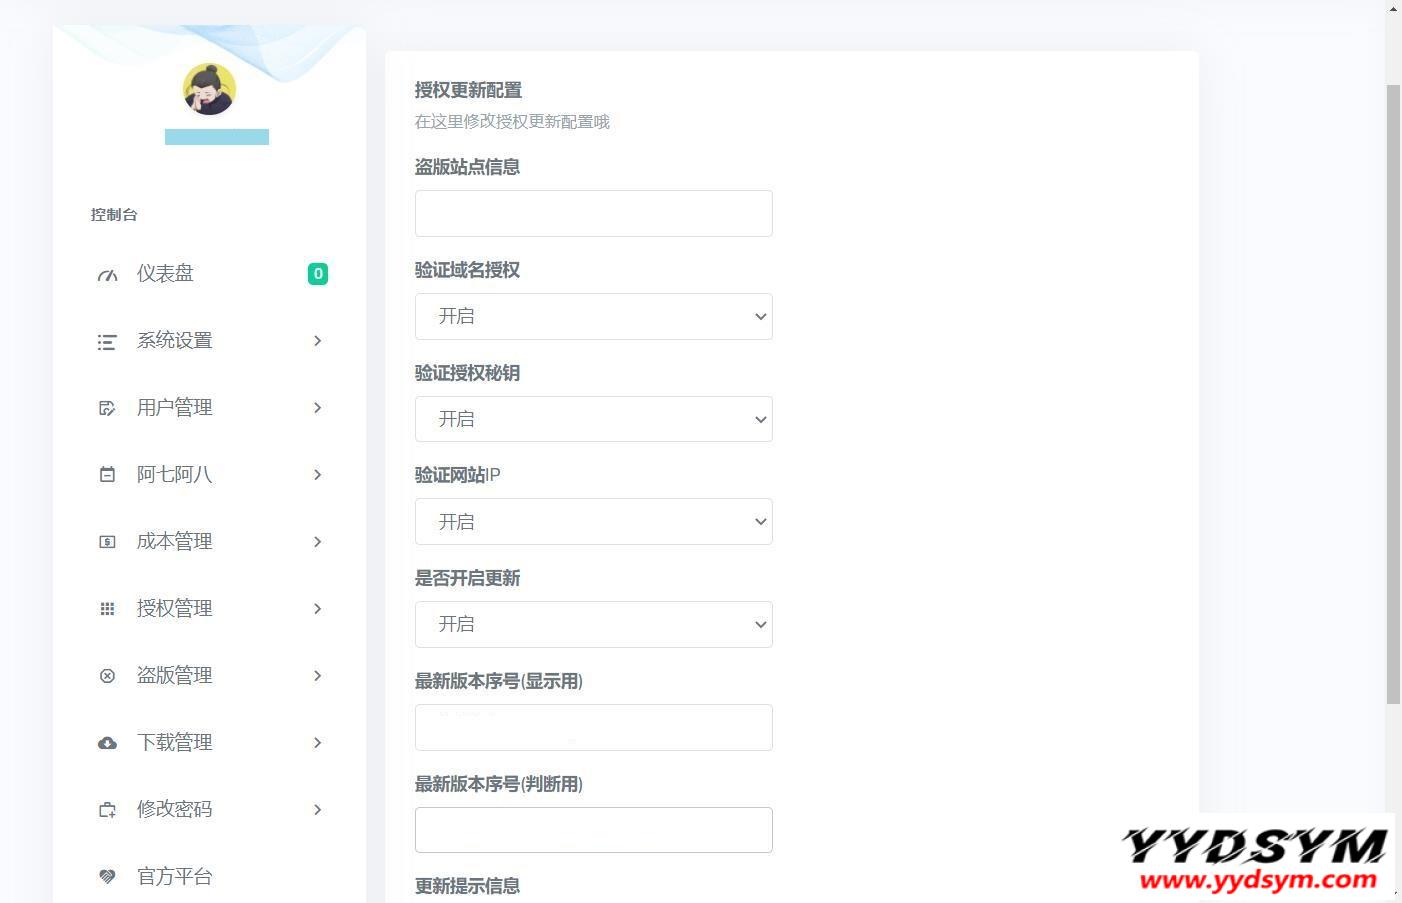This screenshot has width=1402, height=903.
Task: Click the 盗版管理 circled-x icon
Action: coord(107,676)
